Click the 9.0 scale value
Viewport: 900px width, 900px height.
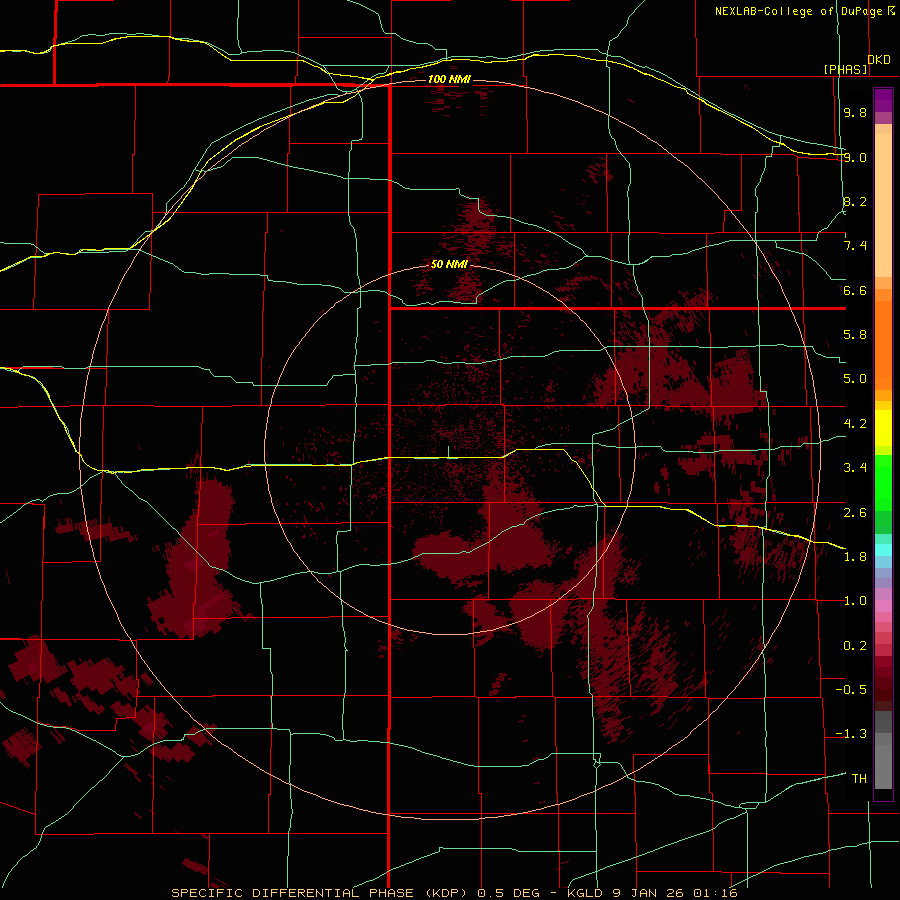[x=855, y=157]
